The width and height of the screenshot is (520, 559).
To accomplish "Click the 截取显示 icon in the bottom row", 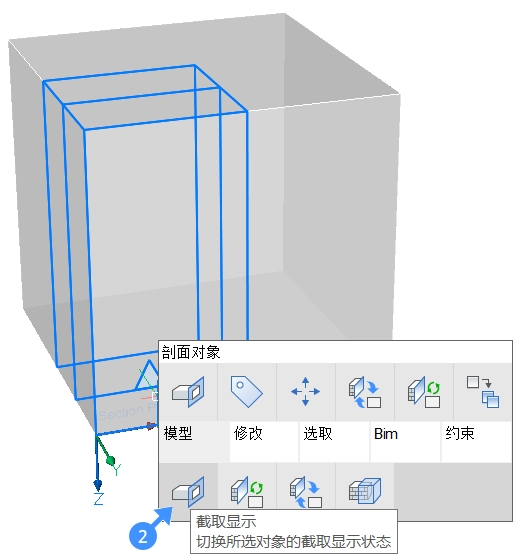I will [188, 492].
